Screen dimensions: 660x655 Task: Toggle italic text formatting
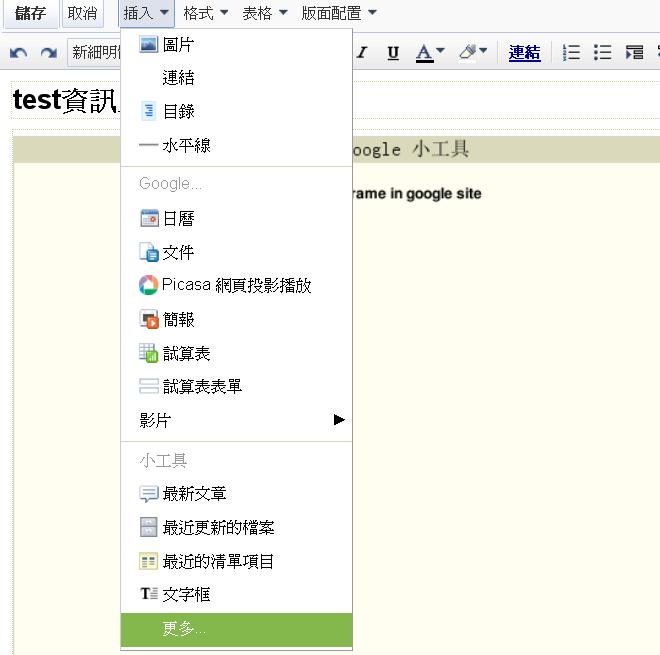pos(362,53)
